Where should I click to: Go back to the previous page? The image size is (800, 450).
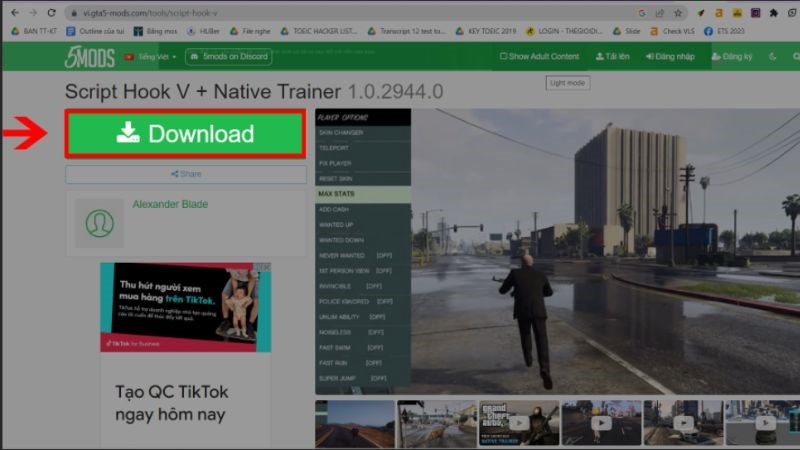pyautogui.click(x=15, y=13)
